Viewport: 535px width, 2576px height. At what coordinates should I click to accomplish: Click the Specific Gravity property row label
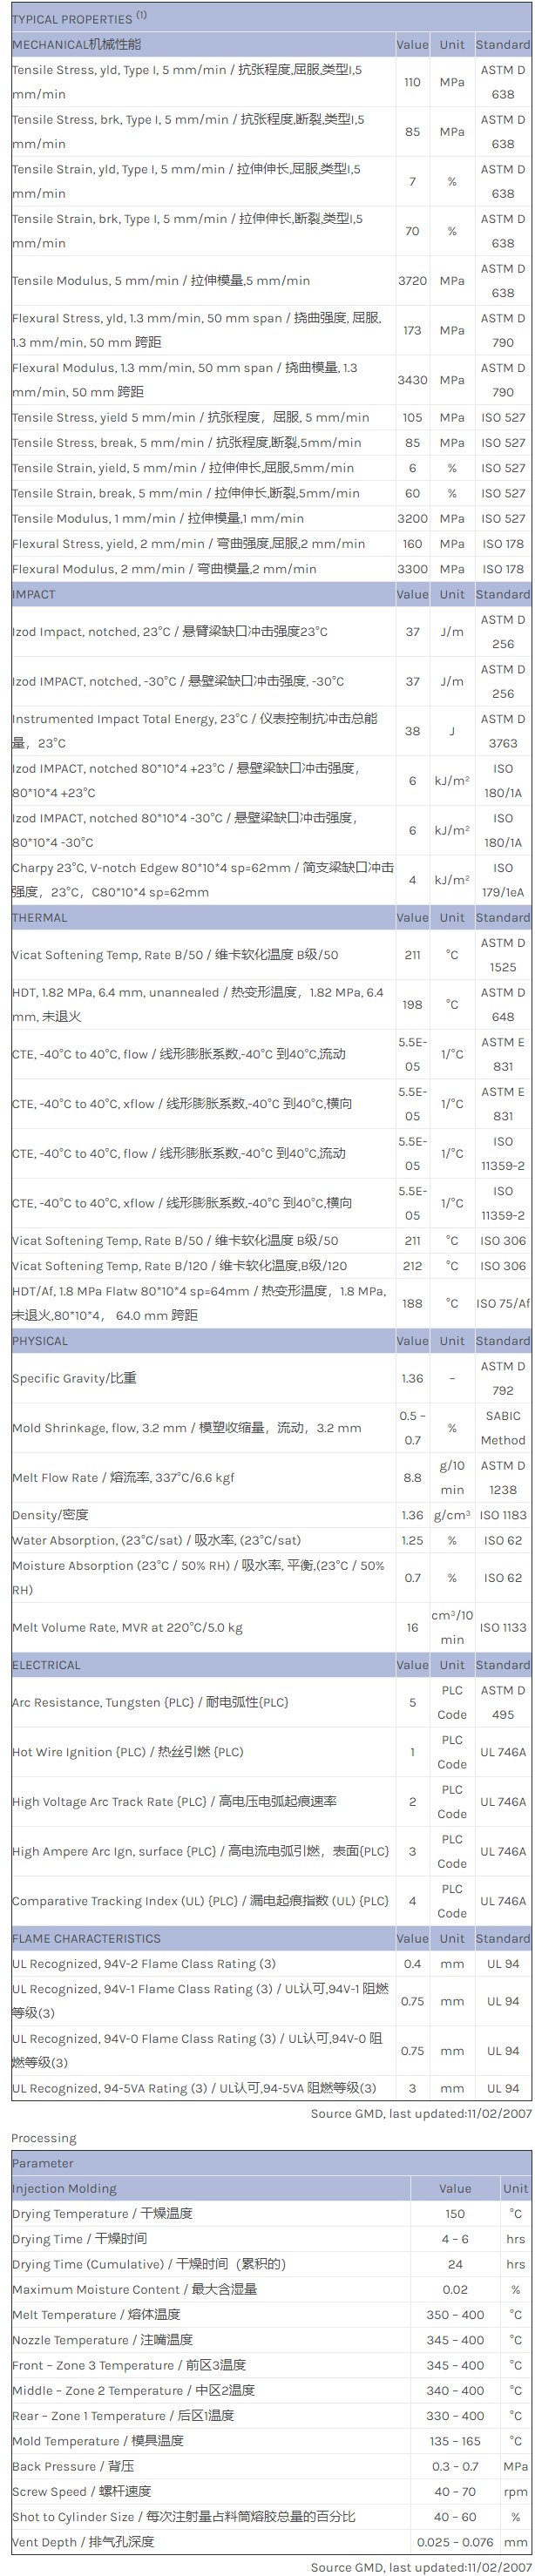click(x=74, y=1379)
